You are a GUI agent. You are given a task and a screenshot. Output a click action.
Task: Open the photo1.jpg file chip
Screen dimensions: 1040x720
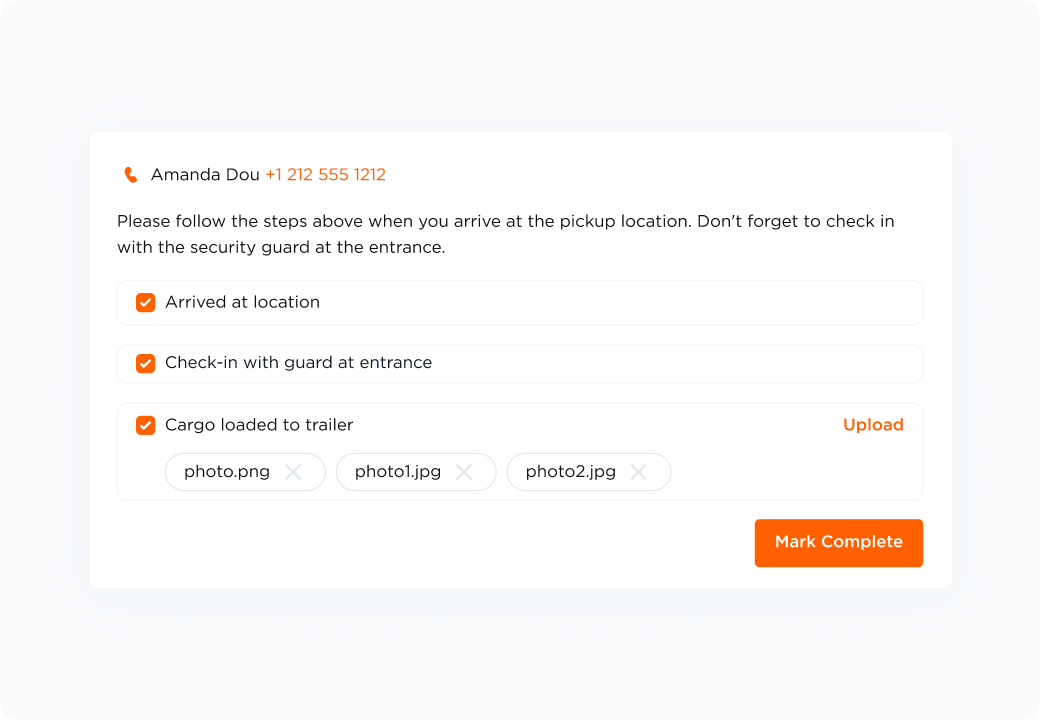[398, 472]
